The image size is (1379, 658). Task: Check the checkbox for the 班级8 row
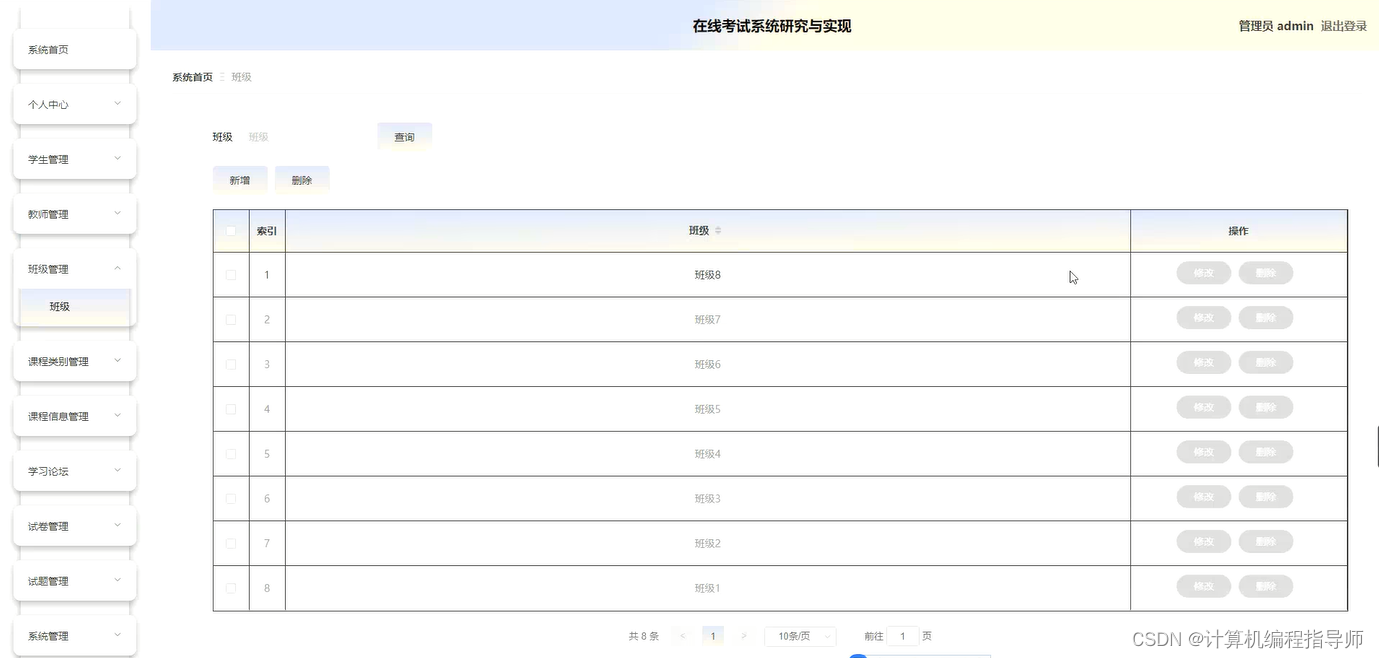(231, 274)
